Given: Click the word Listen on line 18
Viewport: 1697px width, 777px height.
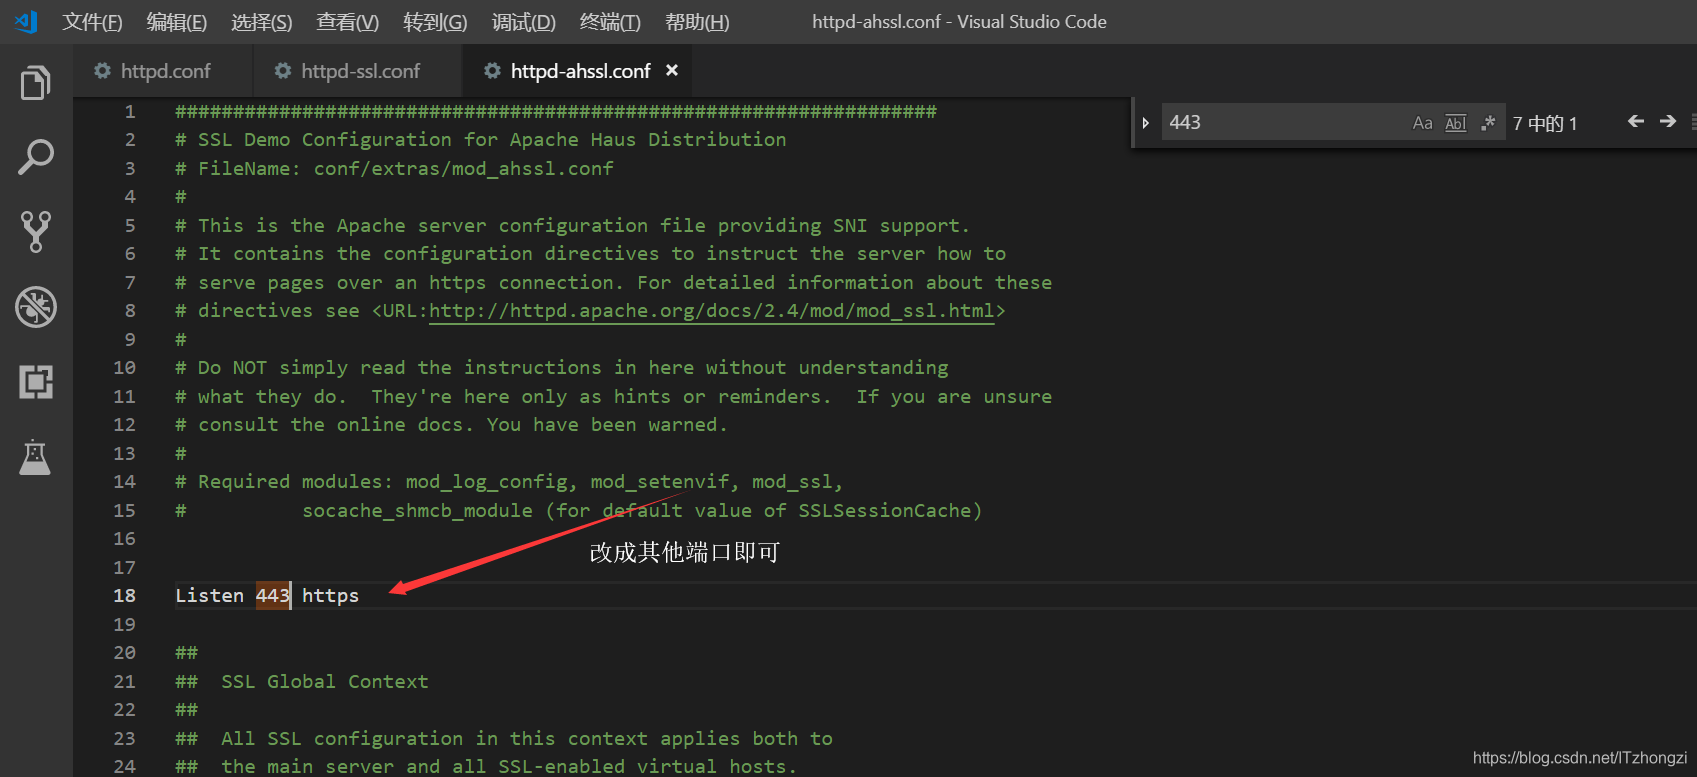Looking at the screenshot, I should (210, 596).
